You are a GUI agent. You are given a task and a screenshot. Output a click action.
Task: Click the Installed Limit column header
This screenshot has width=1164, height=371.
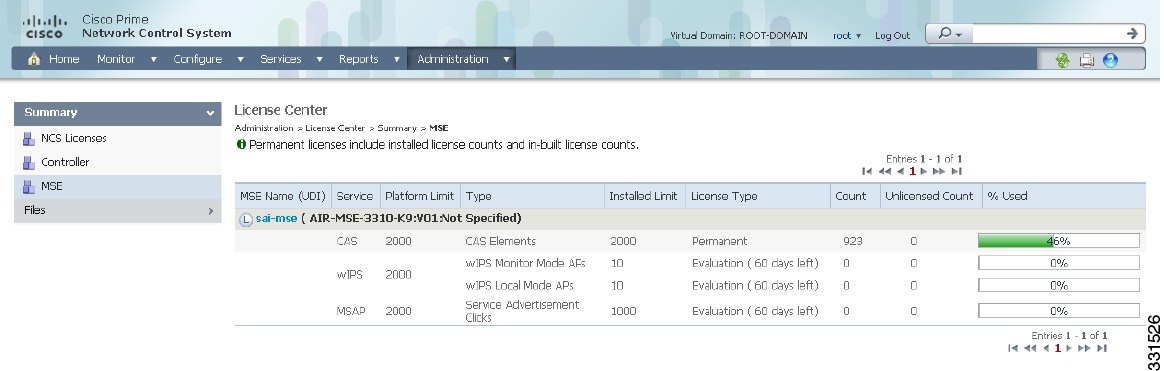643,196
